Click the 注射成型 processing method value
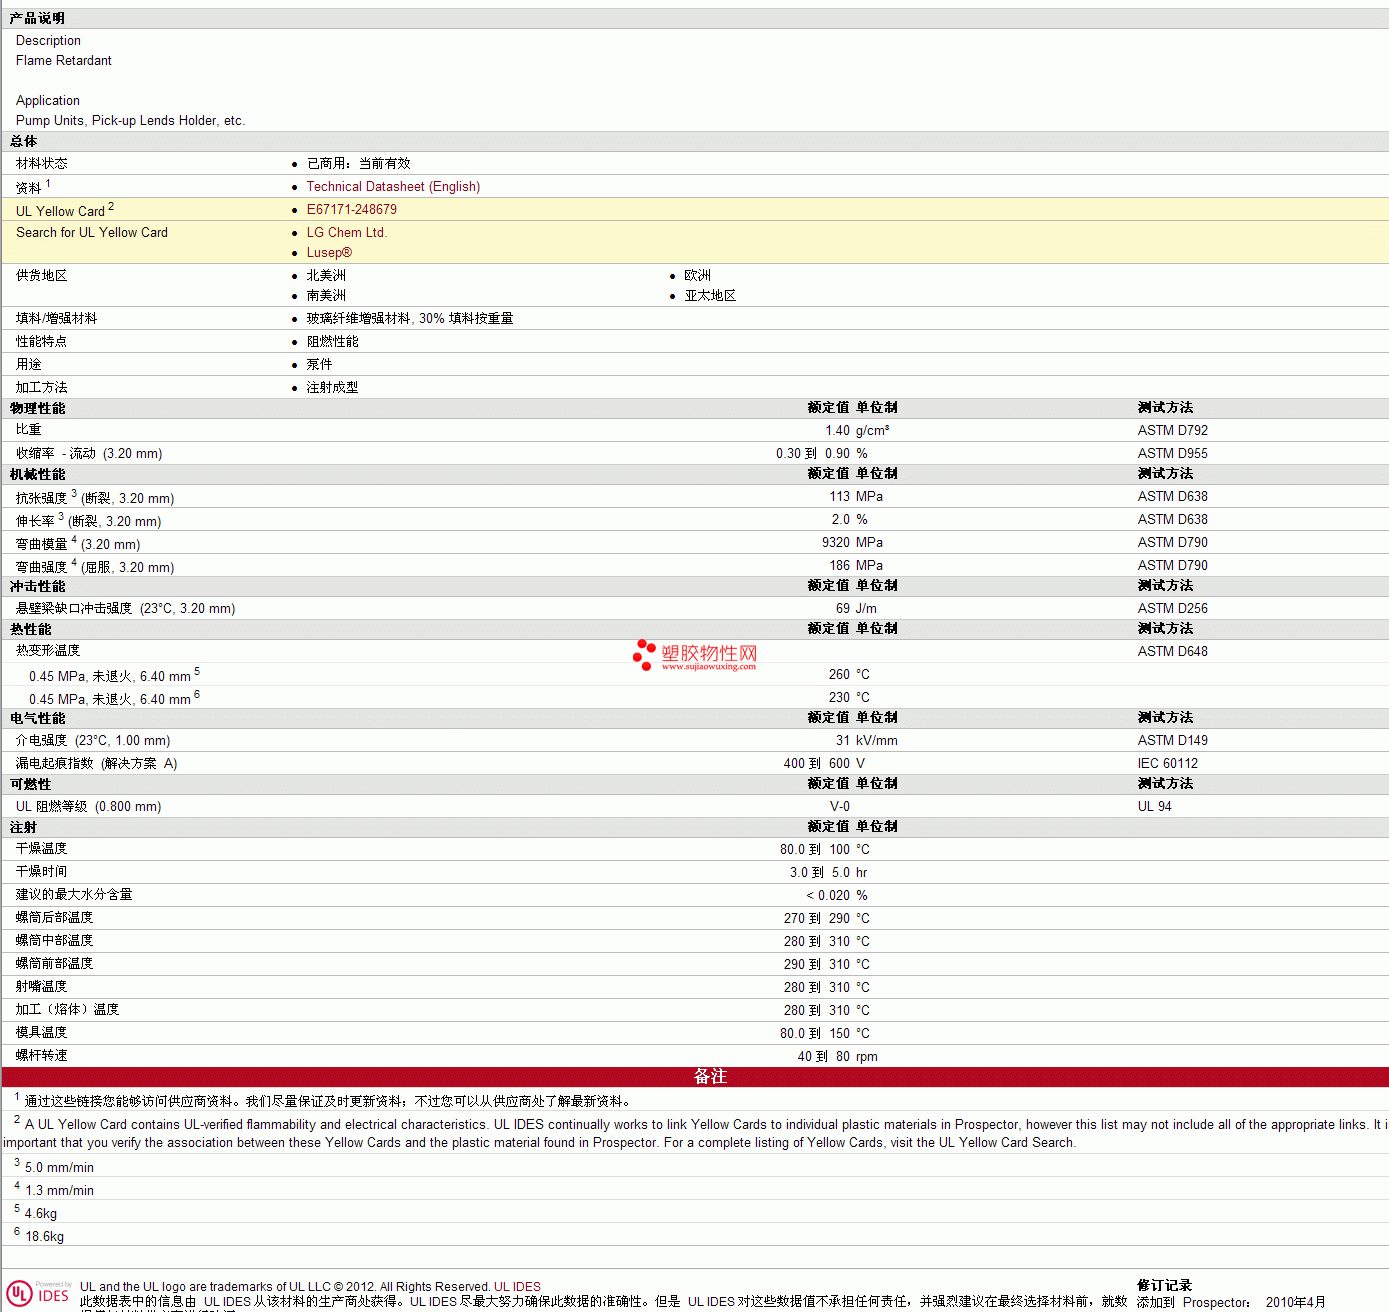Viewport: 1389px width, 1312px height. click(x=332, y=388)
